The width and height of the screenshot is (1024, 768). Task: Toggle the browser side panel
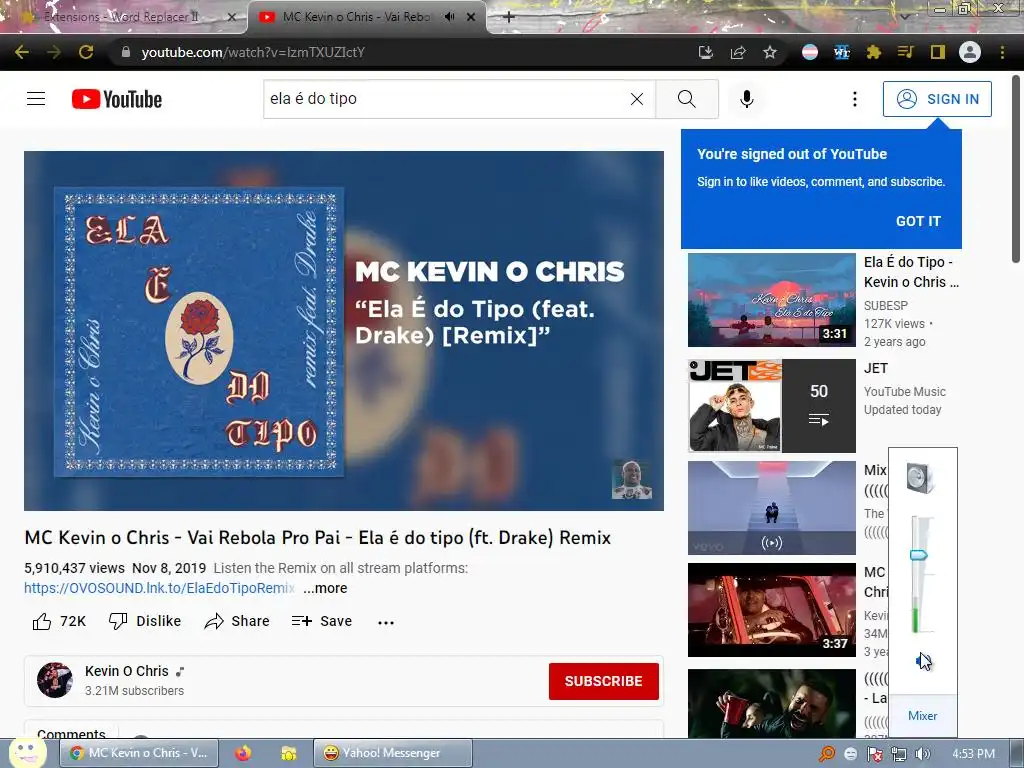click(938, 52)
